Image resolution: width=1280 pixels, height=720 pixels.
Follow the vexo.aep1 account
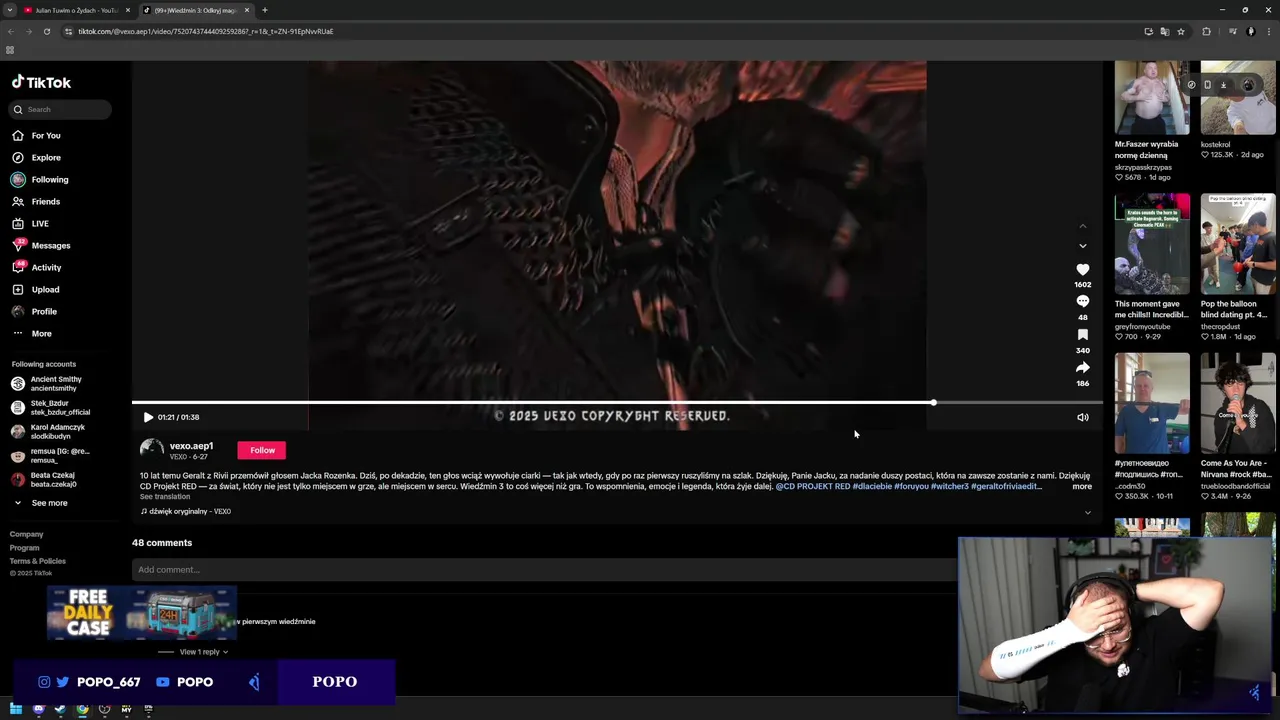tap(262, 450)
